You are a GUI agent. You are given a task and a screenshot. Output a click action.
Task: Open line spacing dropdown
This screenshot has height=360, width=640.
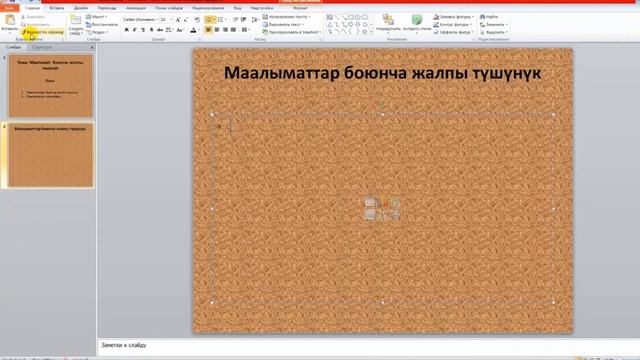(255, 20)
